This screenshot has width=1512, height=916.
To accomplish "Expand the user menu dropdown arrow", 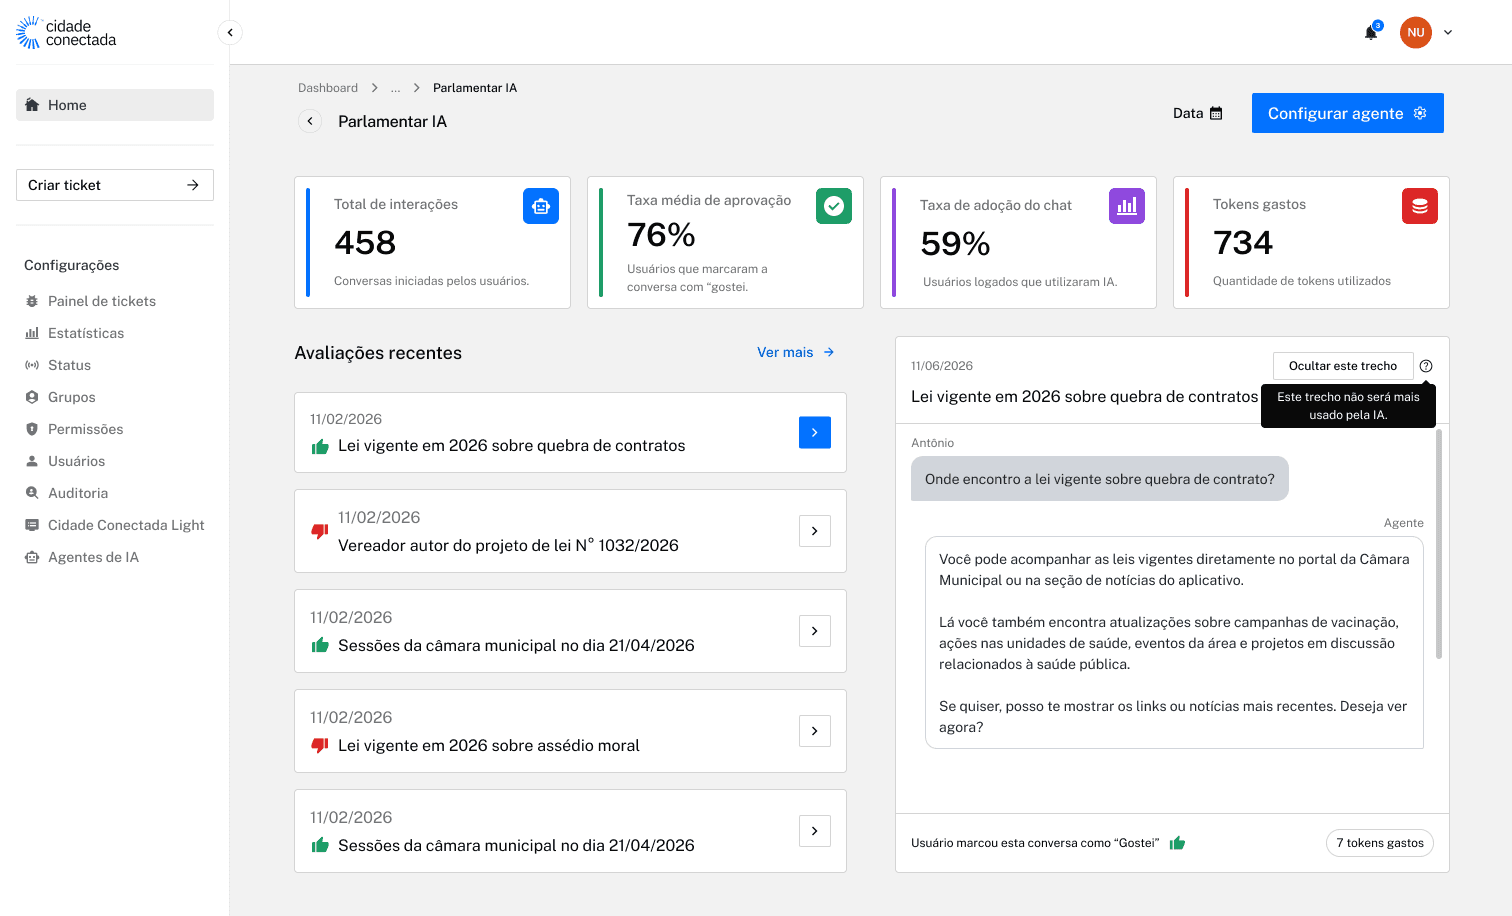I will point(1448,32).
